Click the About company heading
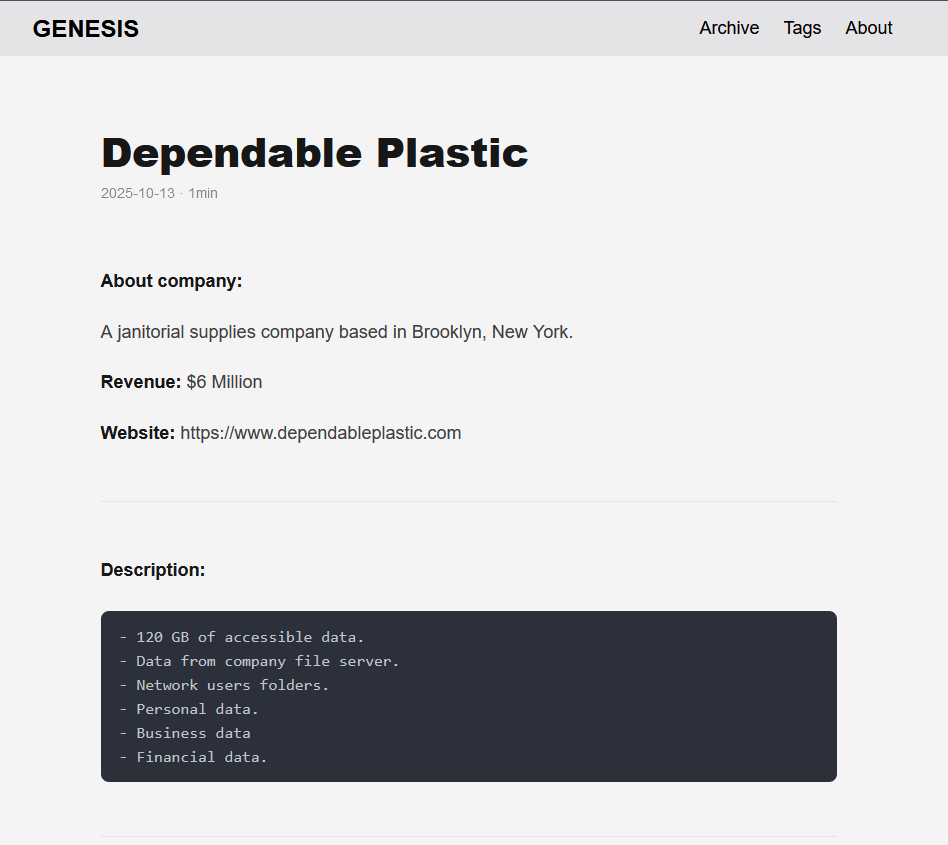The image size is (948, 845). [170, 281]
